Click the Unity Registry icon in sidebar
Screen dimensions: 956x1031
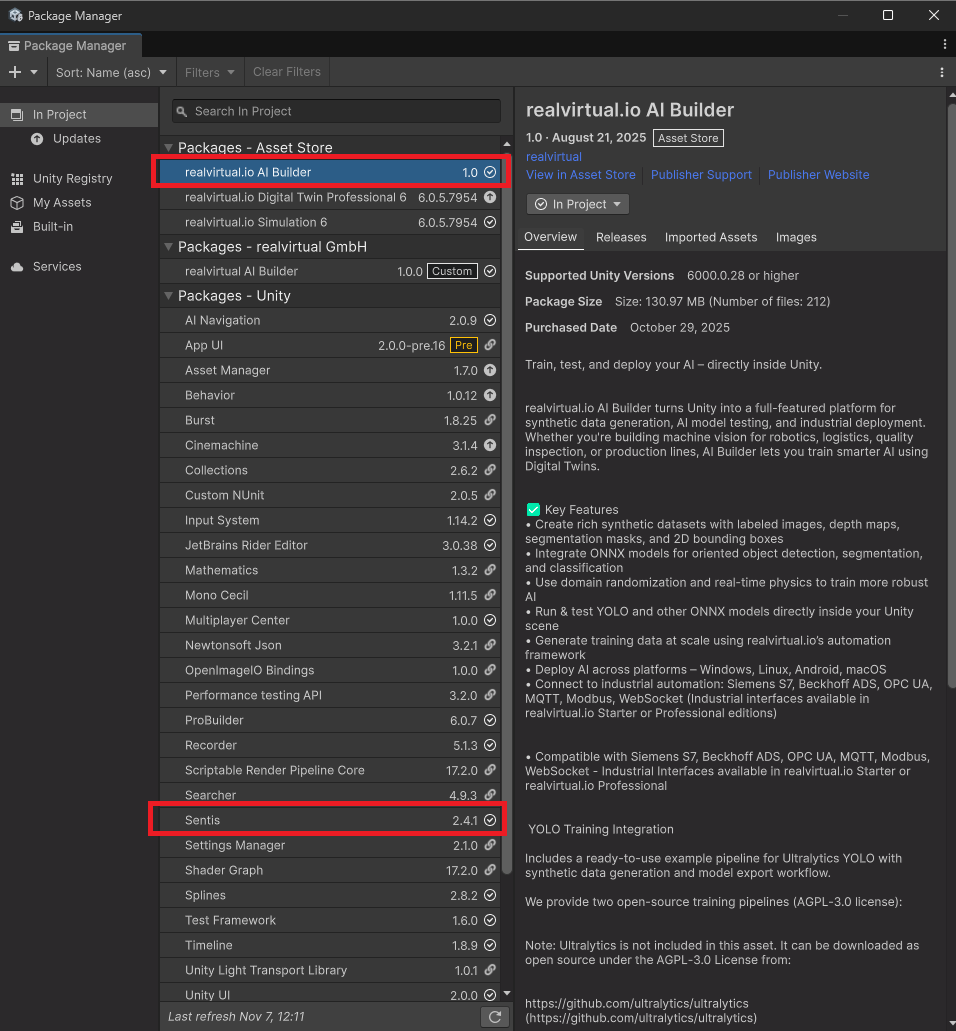tap(17, 179)
